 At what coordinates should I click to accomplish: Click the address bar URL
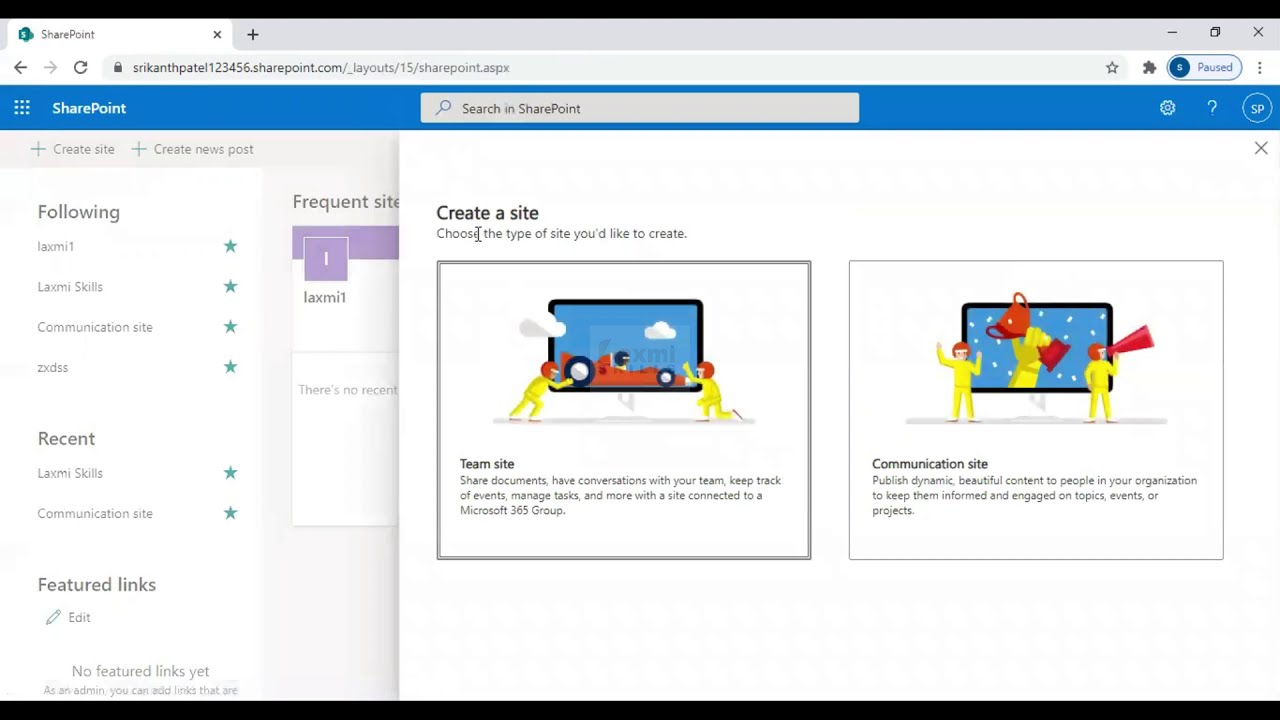click(x=321, y=68)
